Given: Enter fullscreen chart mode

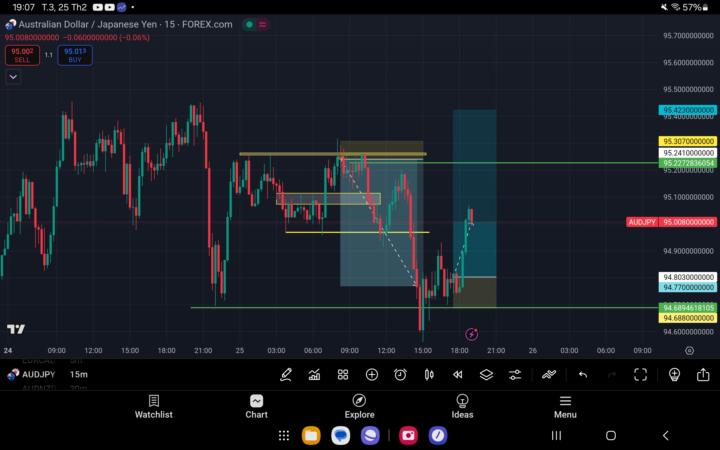Looking at the screenshot, I should tap(641, 375).
